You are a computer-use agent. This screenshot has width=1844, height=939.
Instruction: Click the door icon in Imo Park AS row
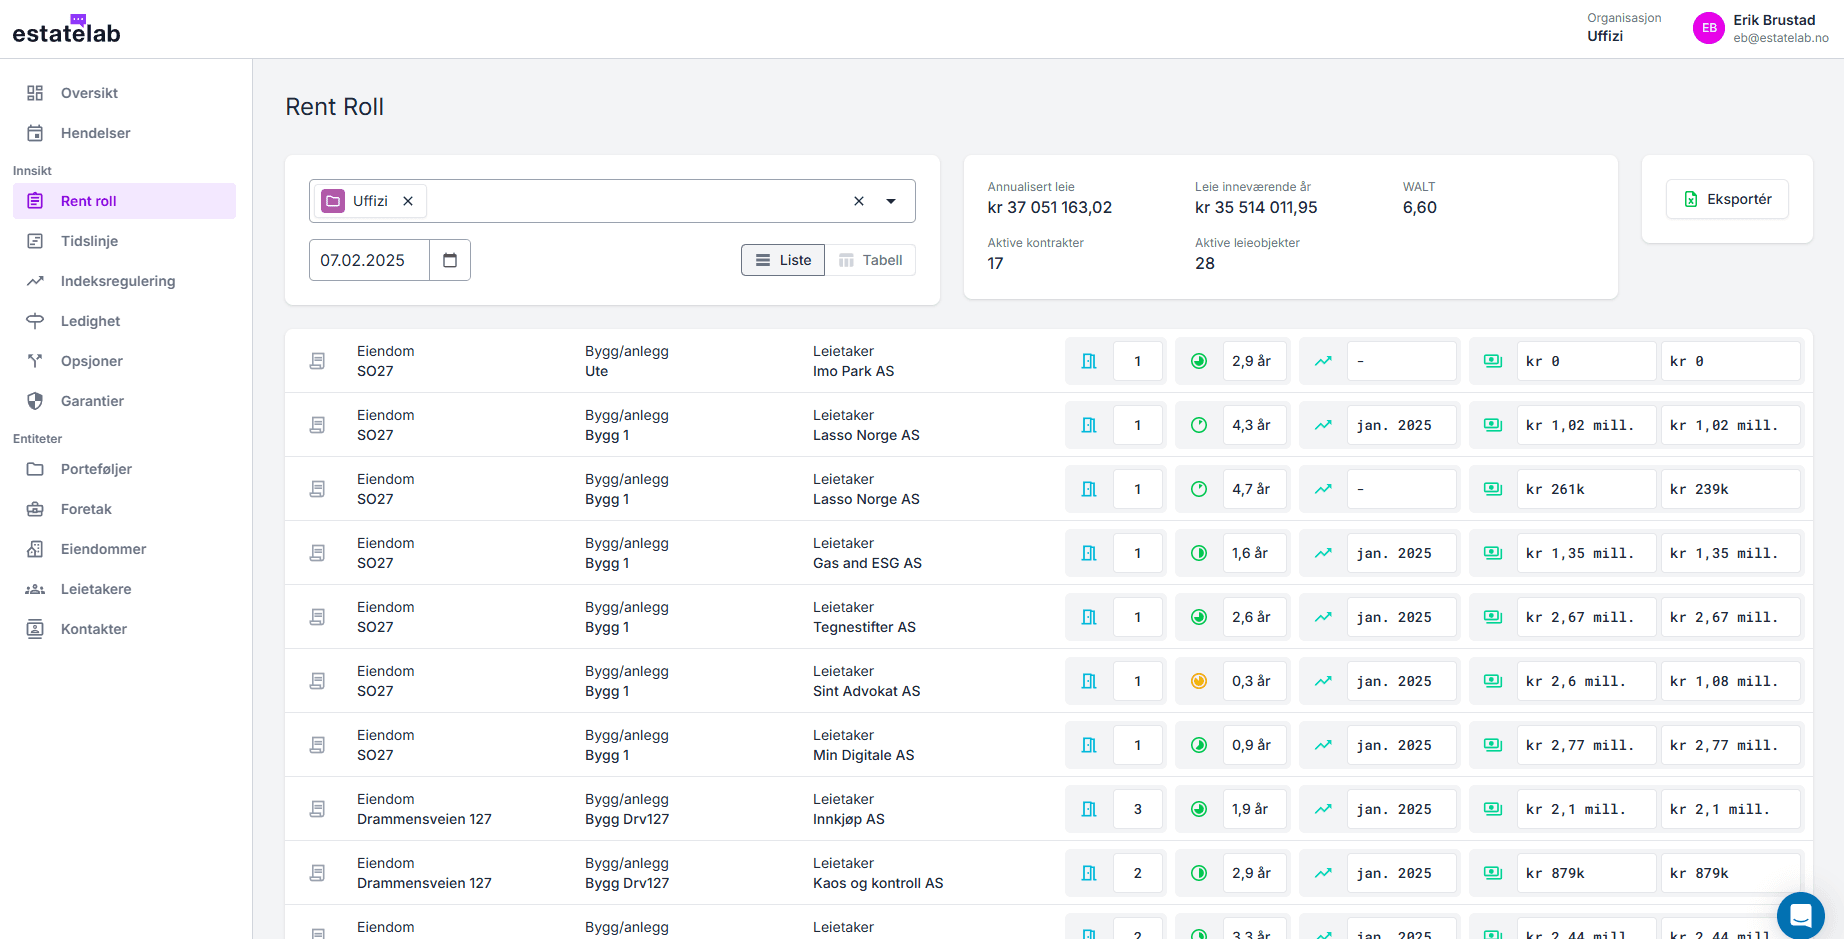point(1089,361)
